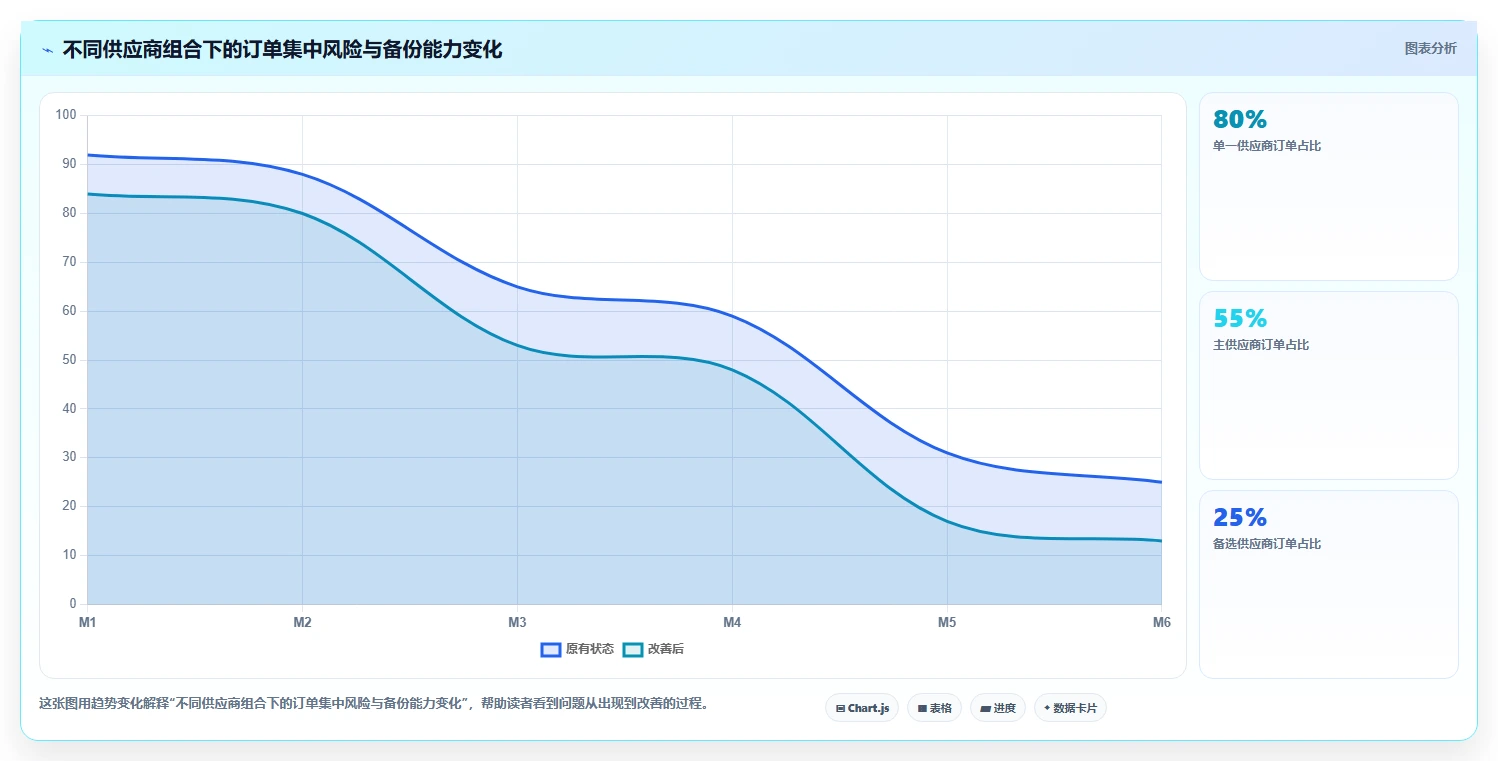The width and height of the screenshot is (1498, 761).
Task: Click the 备选供应商订单占比 card label
Action: [x=1267, y=544]
